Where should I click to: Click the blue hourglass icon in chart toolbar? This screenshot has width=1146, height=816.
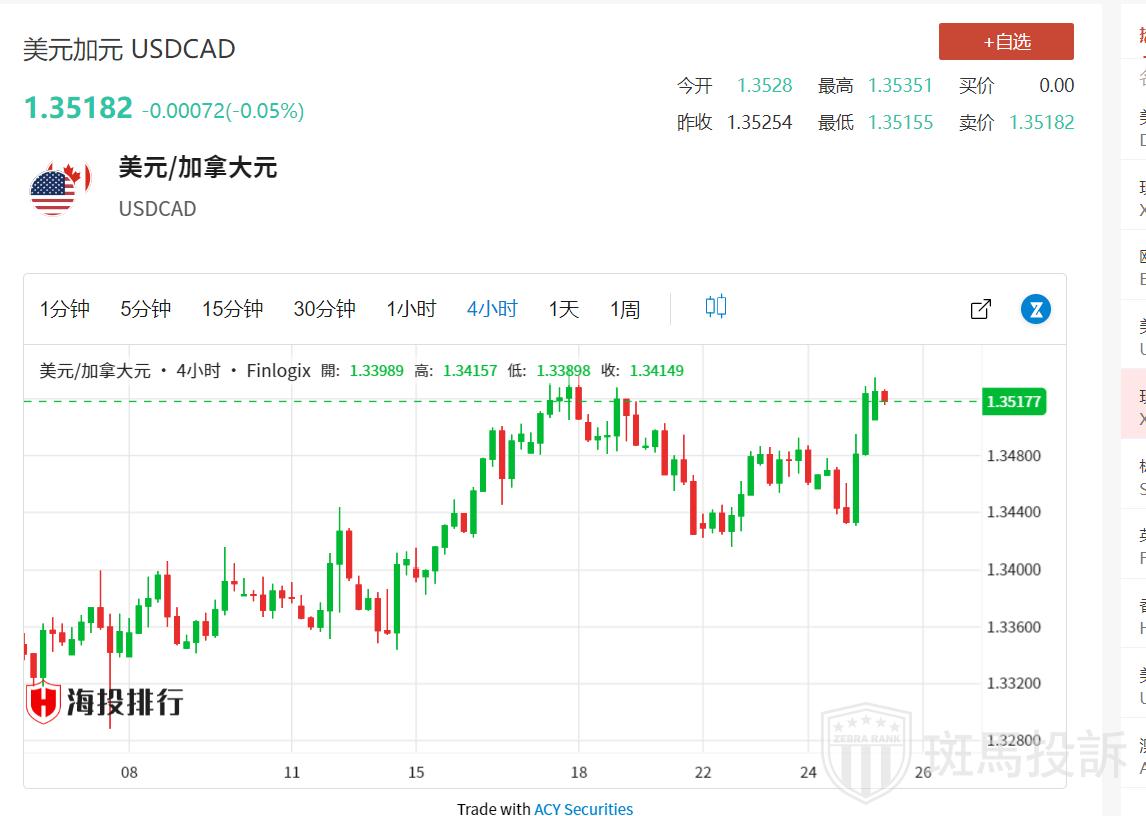point(1036,309)
